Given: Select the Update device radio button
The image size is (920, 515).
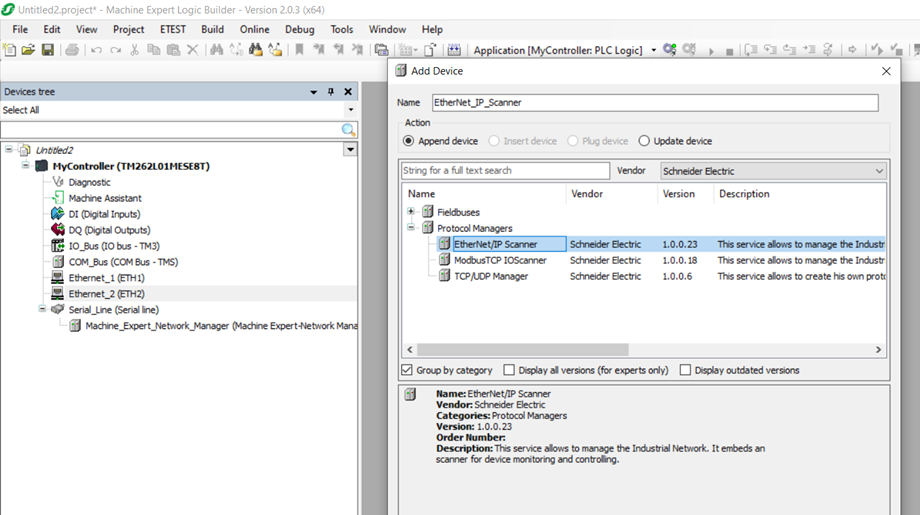Looking at the screenshot, I should pos(644,141).
